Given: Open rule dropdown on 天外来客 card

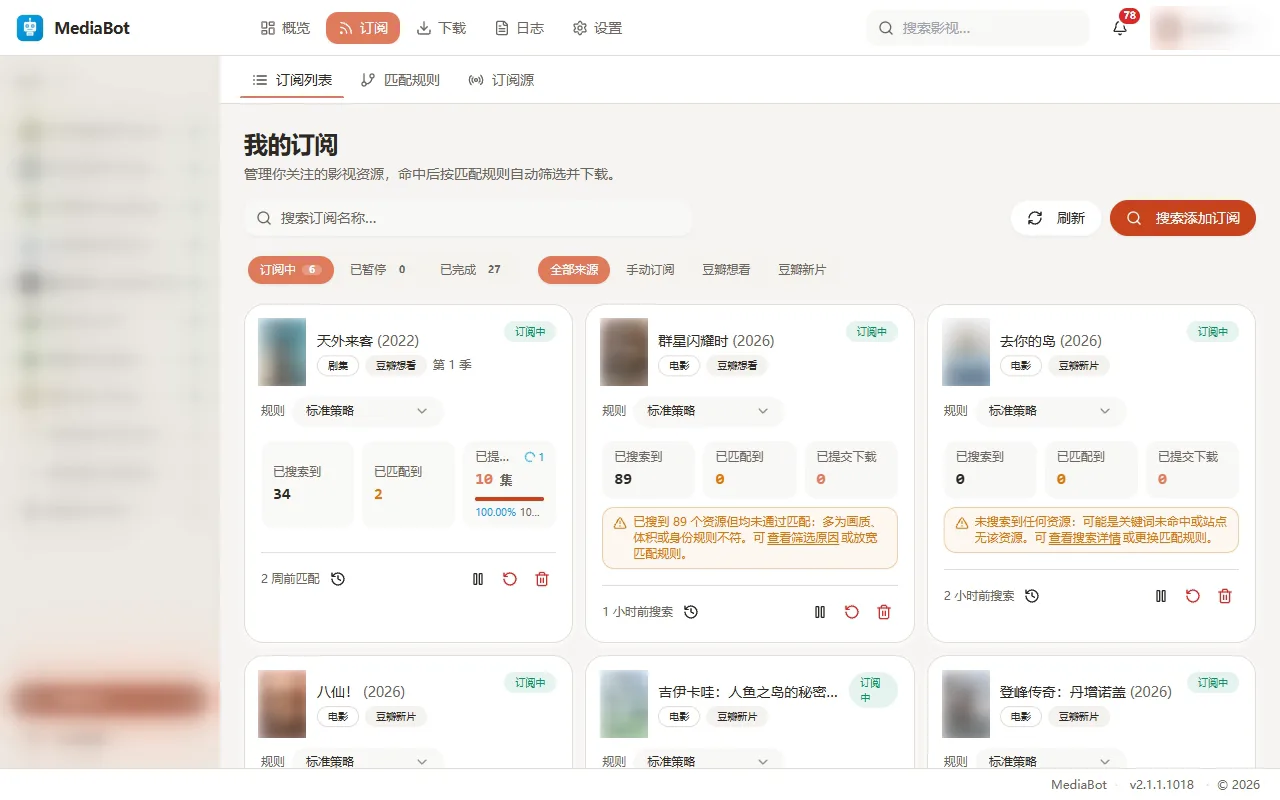Looking at the screenshot, I should coord(367,411).
